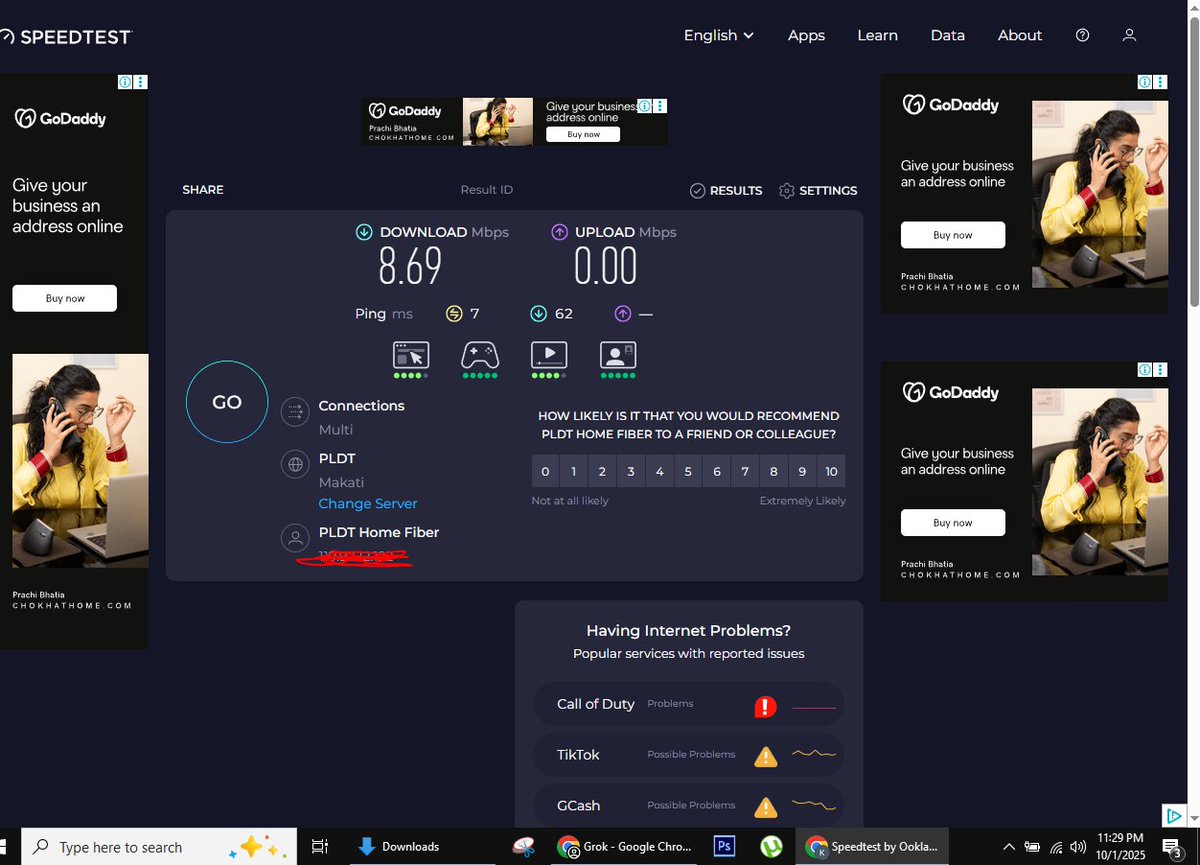This screenshot has height=865, width=1200.
Task: Click the upload latency icon in Ping row
Action: click(623, 314)
